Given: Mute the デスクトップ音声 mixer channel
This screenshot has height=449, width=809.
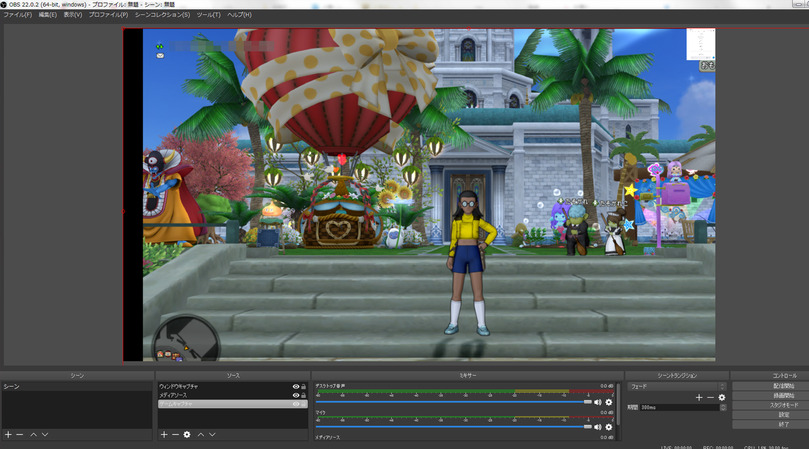Looking at the screenshot, I should 597,402.
